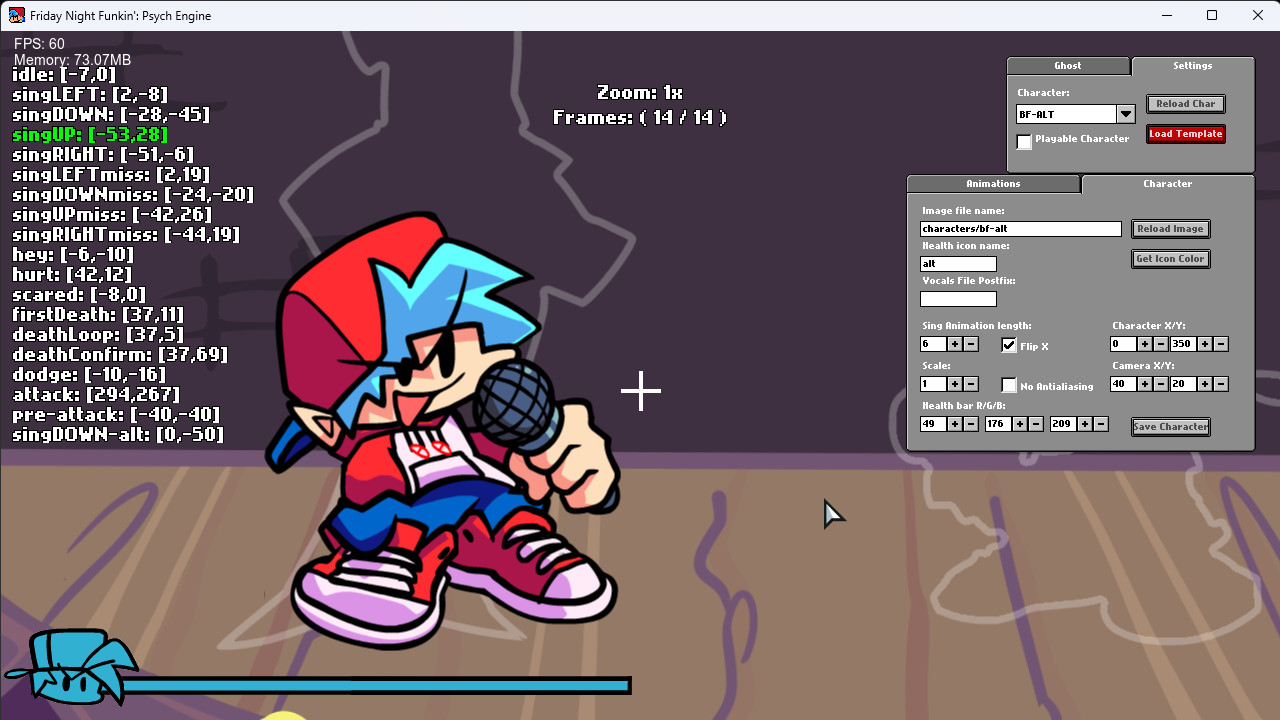Click the Psych Engine title bar icon
Screen dimensions: 1280x720
click(x=16, y=15)
